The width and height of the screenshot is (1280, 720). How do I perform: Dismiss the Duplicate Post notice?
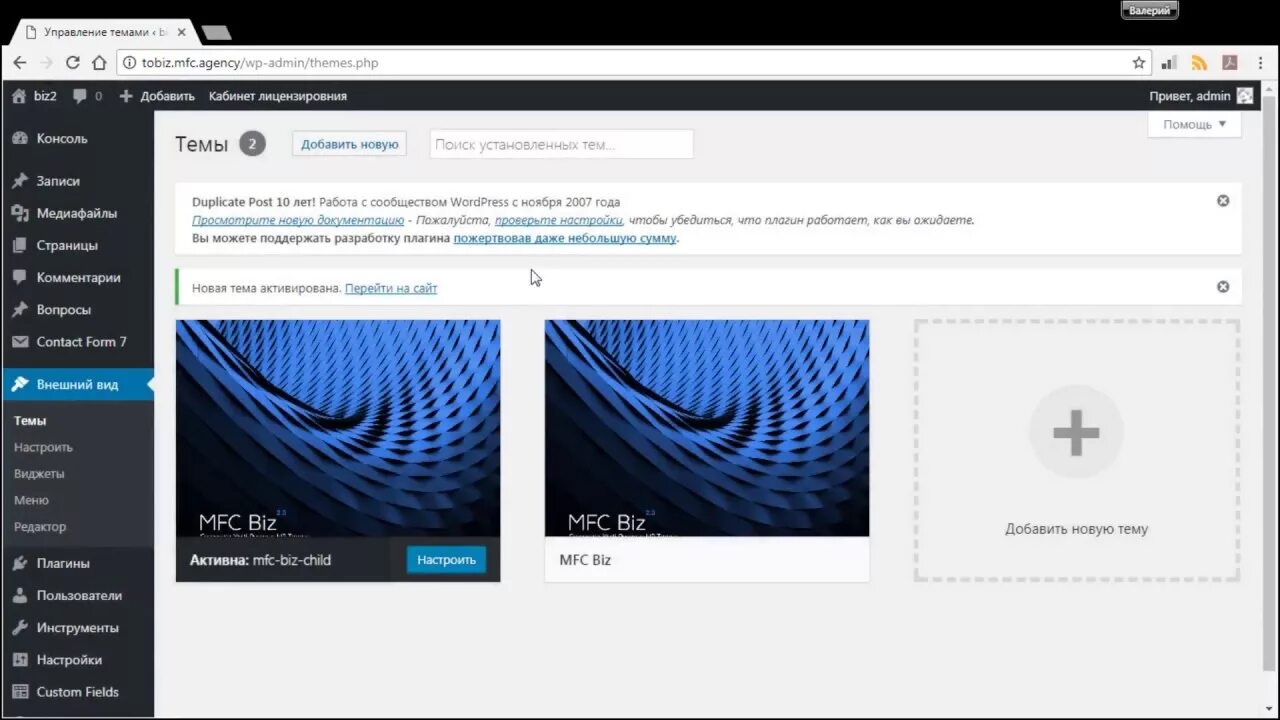(1223, 200)
